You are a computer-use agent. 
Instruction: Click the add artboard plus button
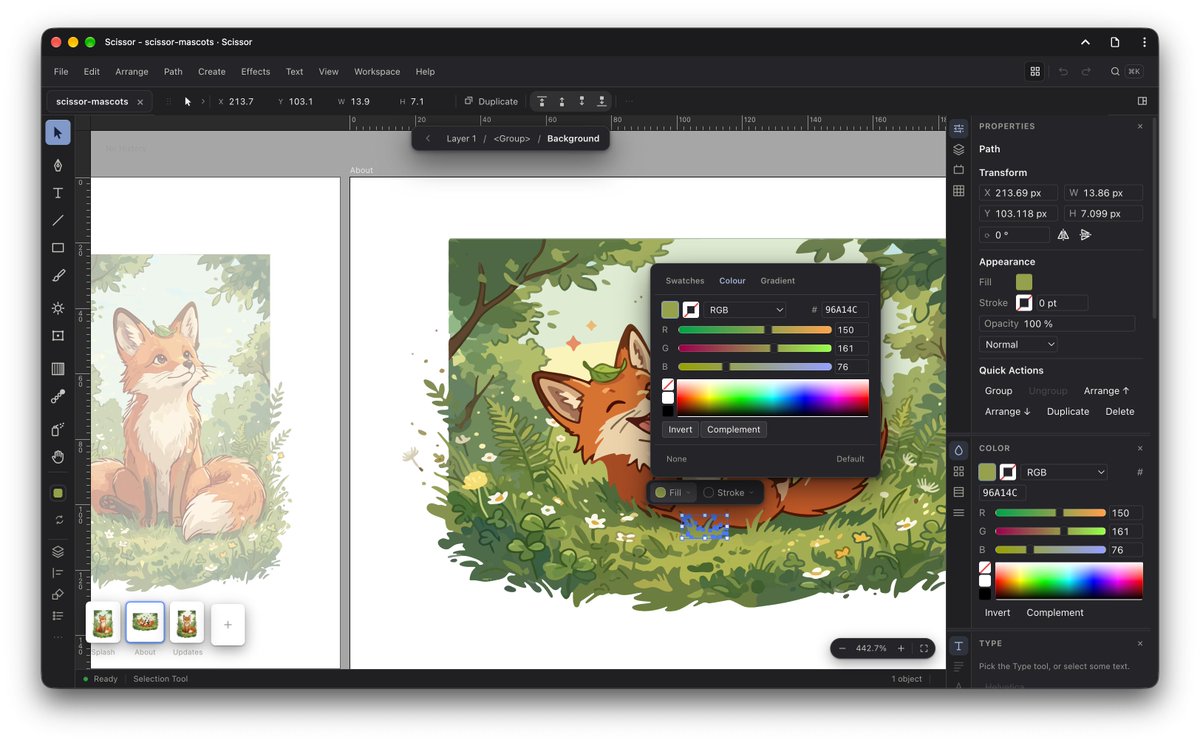pyautogui.click(x=228, y=624)
